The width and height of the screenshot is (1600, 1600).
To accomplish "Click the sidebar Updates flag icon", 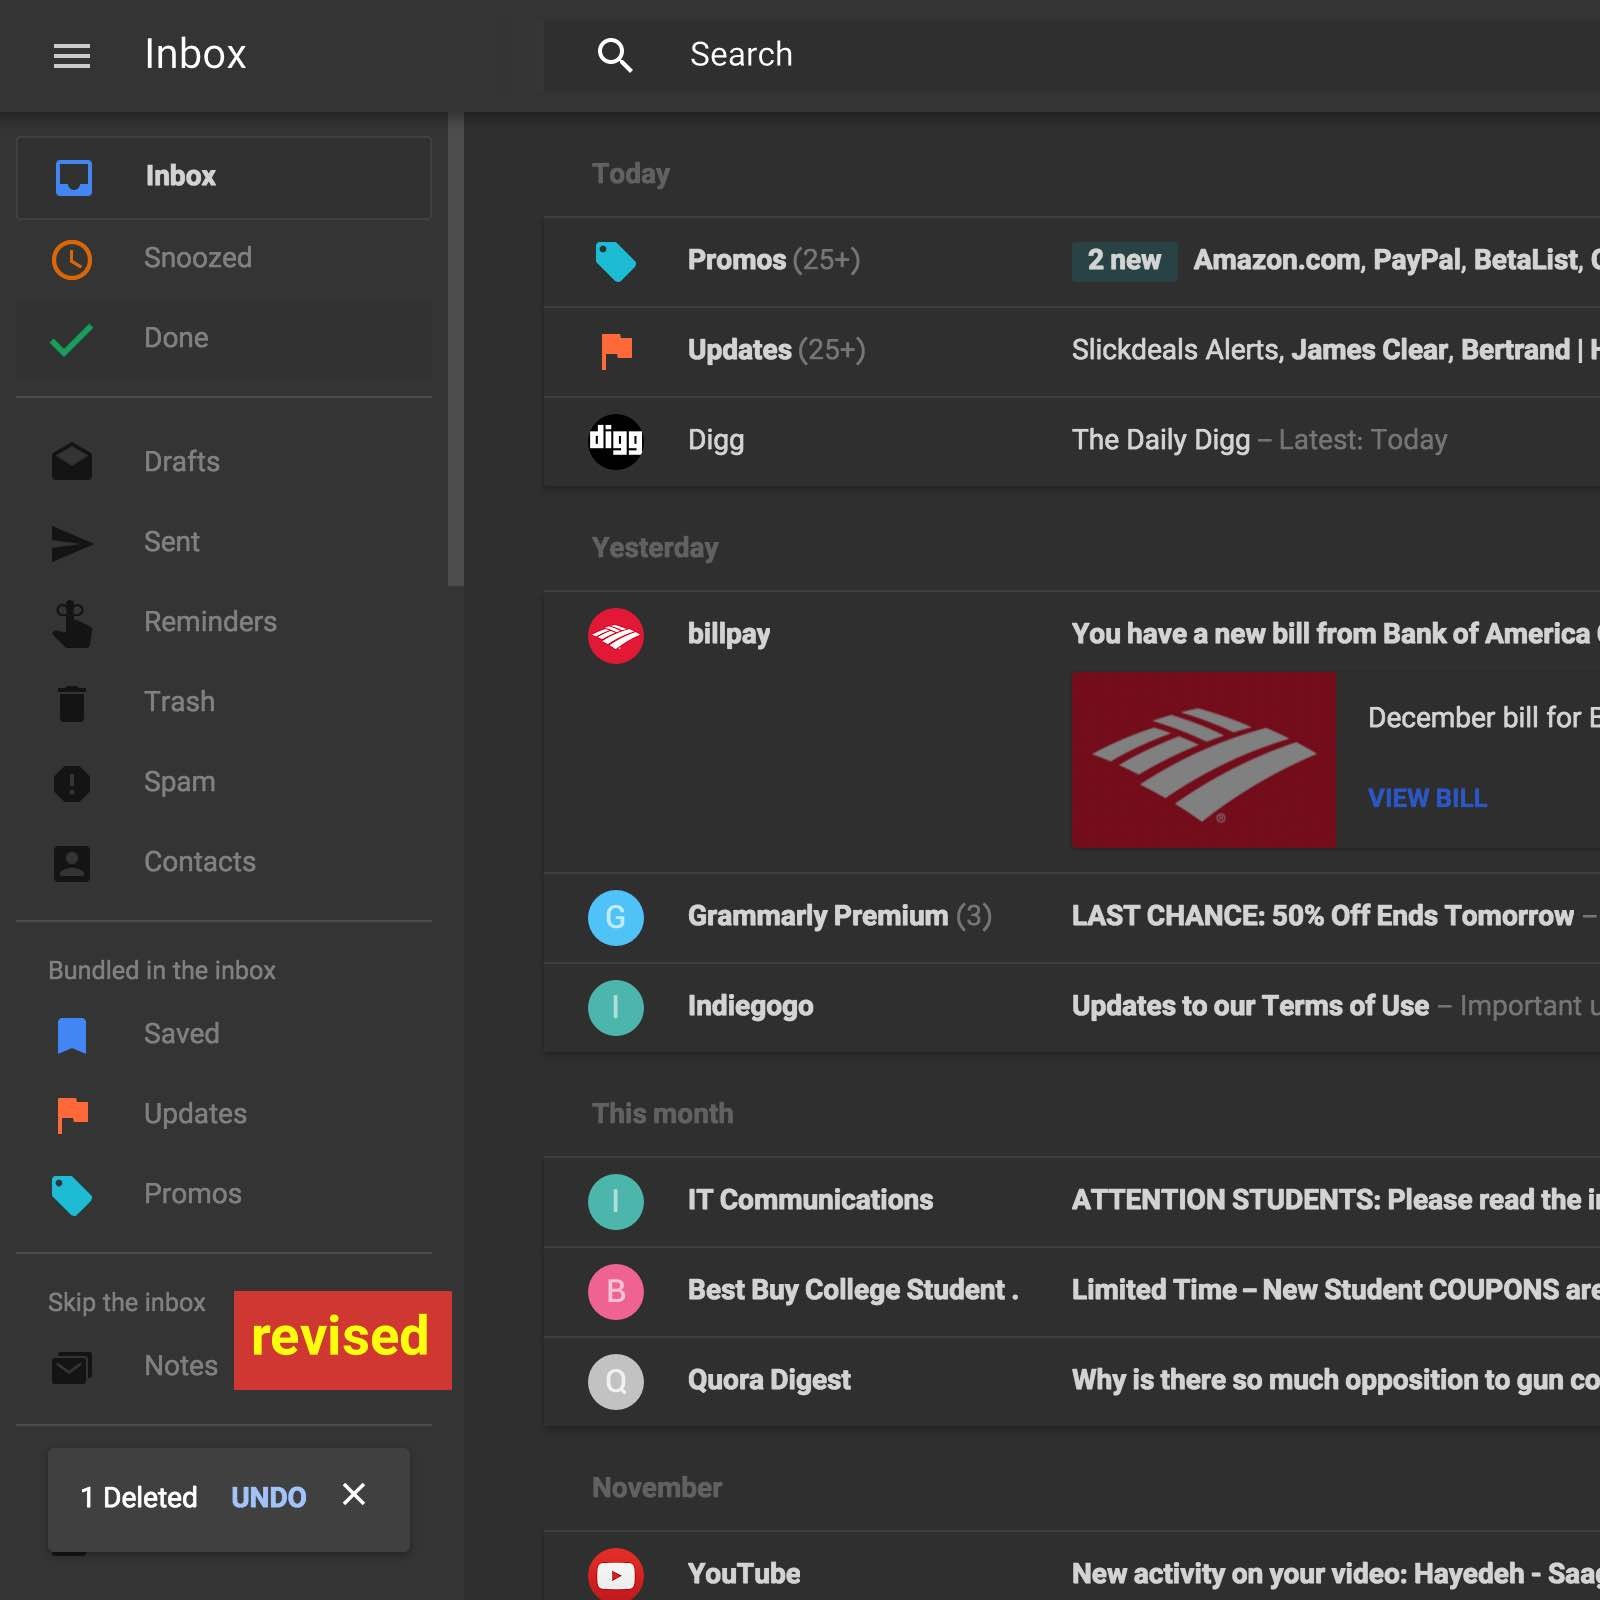I will tap(73, 1115).
